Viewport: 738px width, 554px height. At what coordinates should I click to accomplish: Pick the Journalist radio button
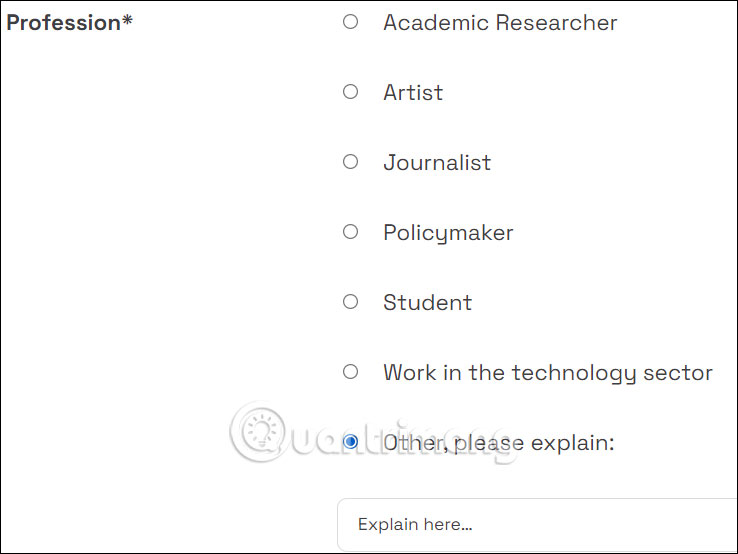350,162
